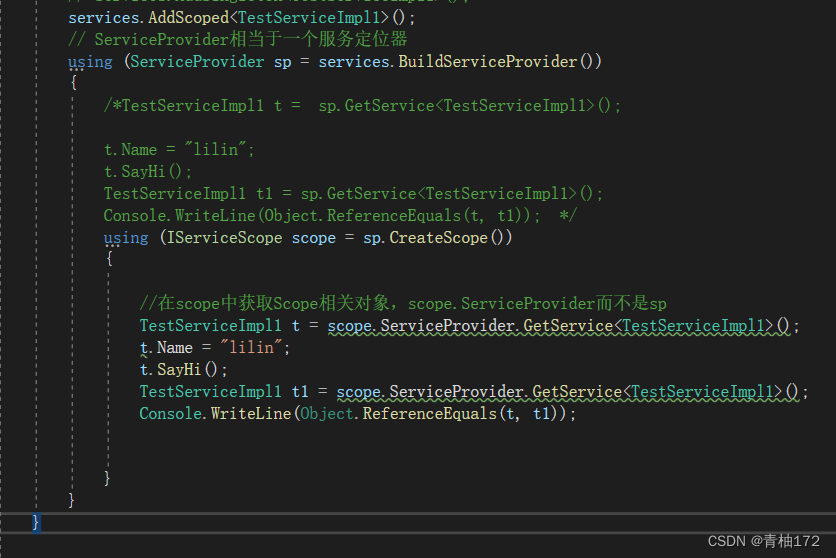Click TestServiceImpl1 type in active 't =' declaration

click(211, 326)
